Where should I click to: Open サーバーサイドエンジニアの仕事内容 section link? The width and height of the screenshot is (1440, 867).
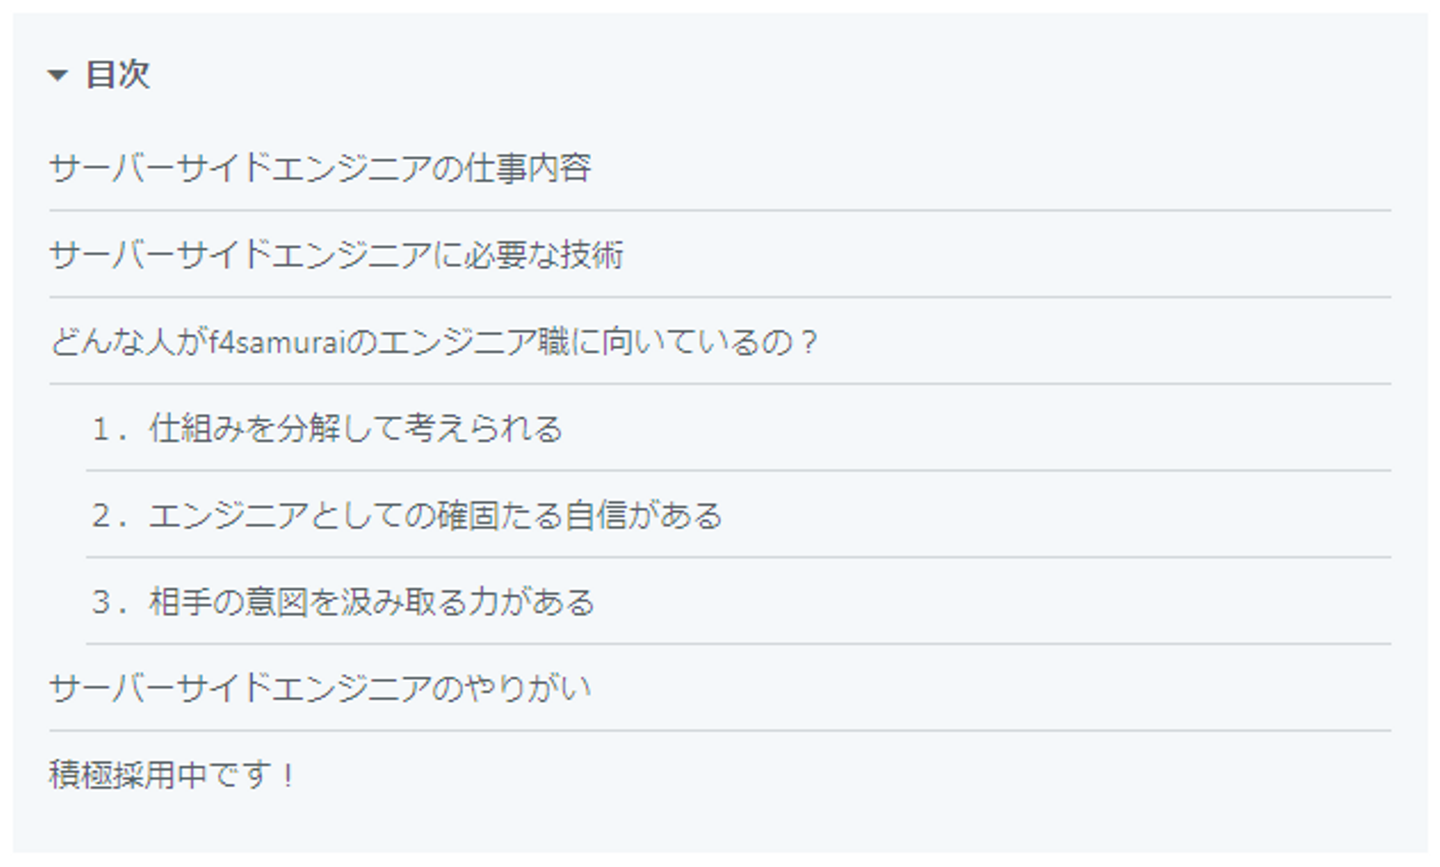pos(320,168)
